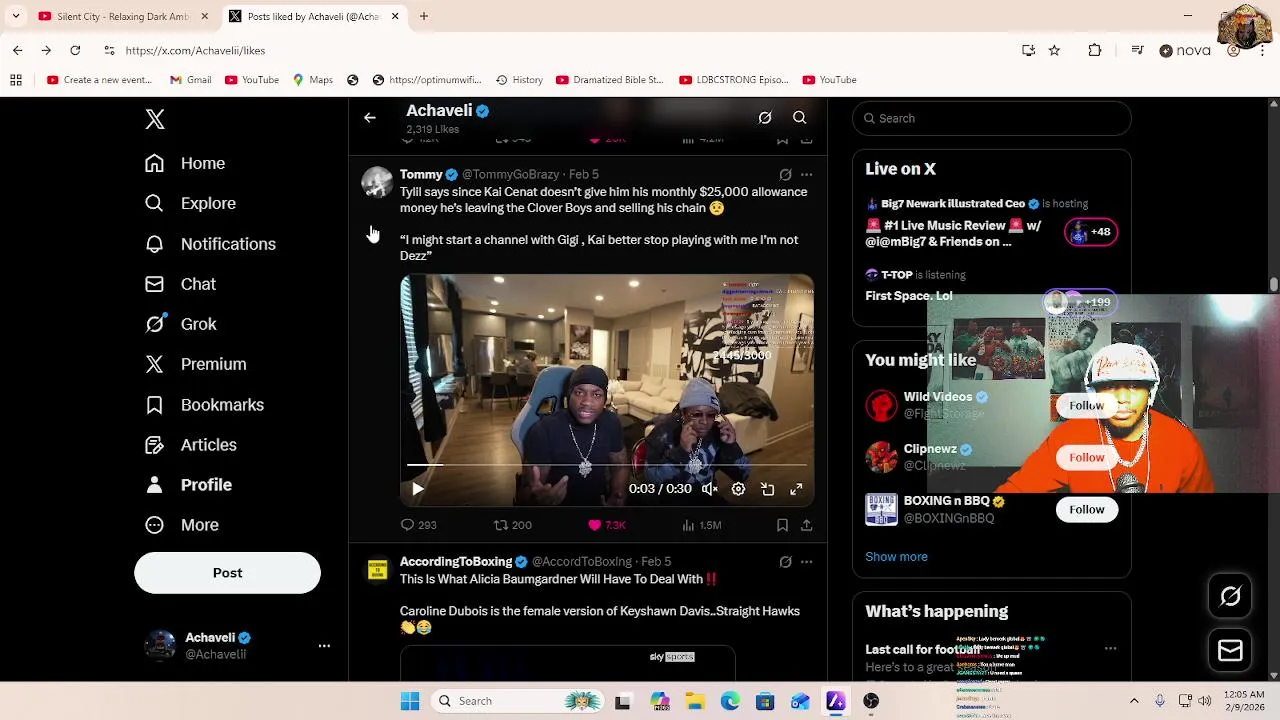
Task: Open floating Grok button at bottom right
Action: tap(1230, 597)
